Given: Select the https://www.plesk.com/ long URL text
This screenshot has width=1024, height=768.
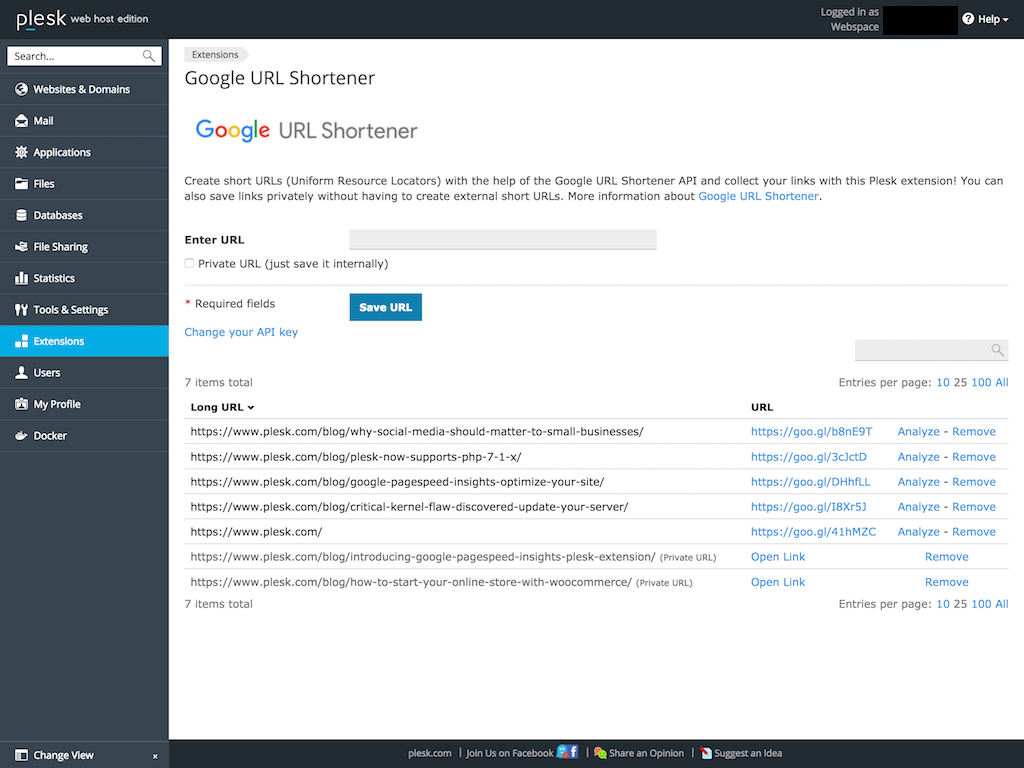Looking at the screenshot, I should [x=256, y=532].
